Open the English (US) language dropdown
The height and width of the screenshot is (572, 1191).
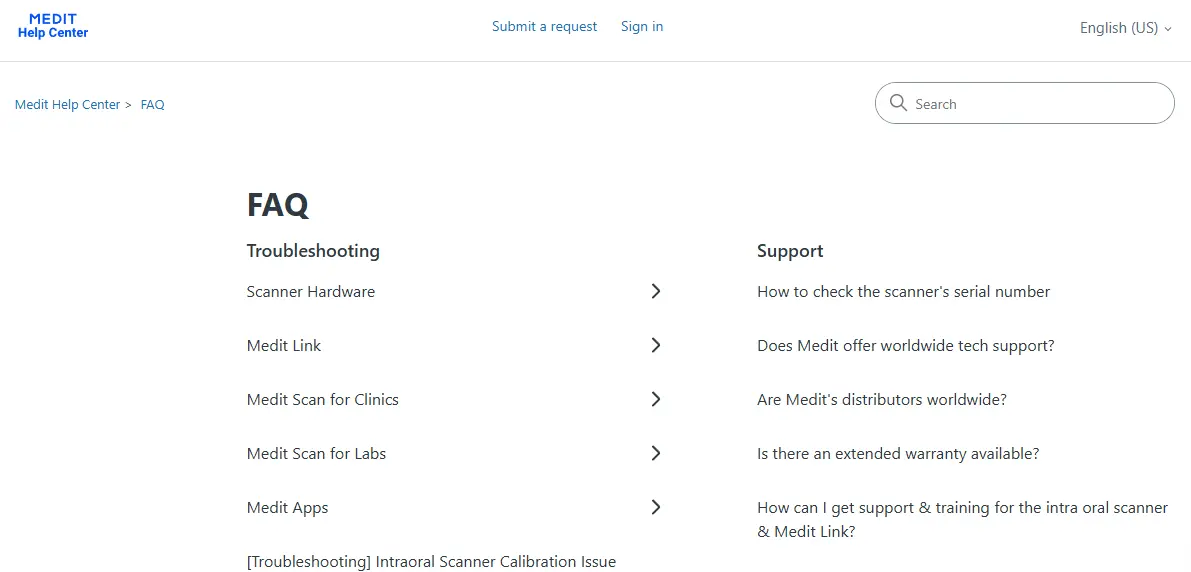[x=1126, y=28]
